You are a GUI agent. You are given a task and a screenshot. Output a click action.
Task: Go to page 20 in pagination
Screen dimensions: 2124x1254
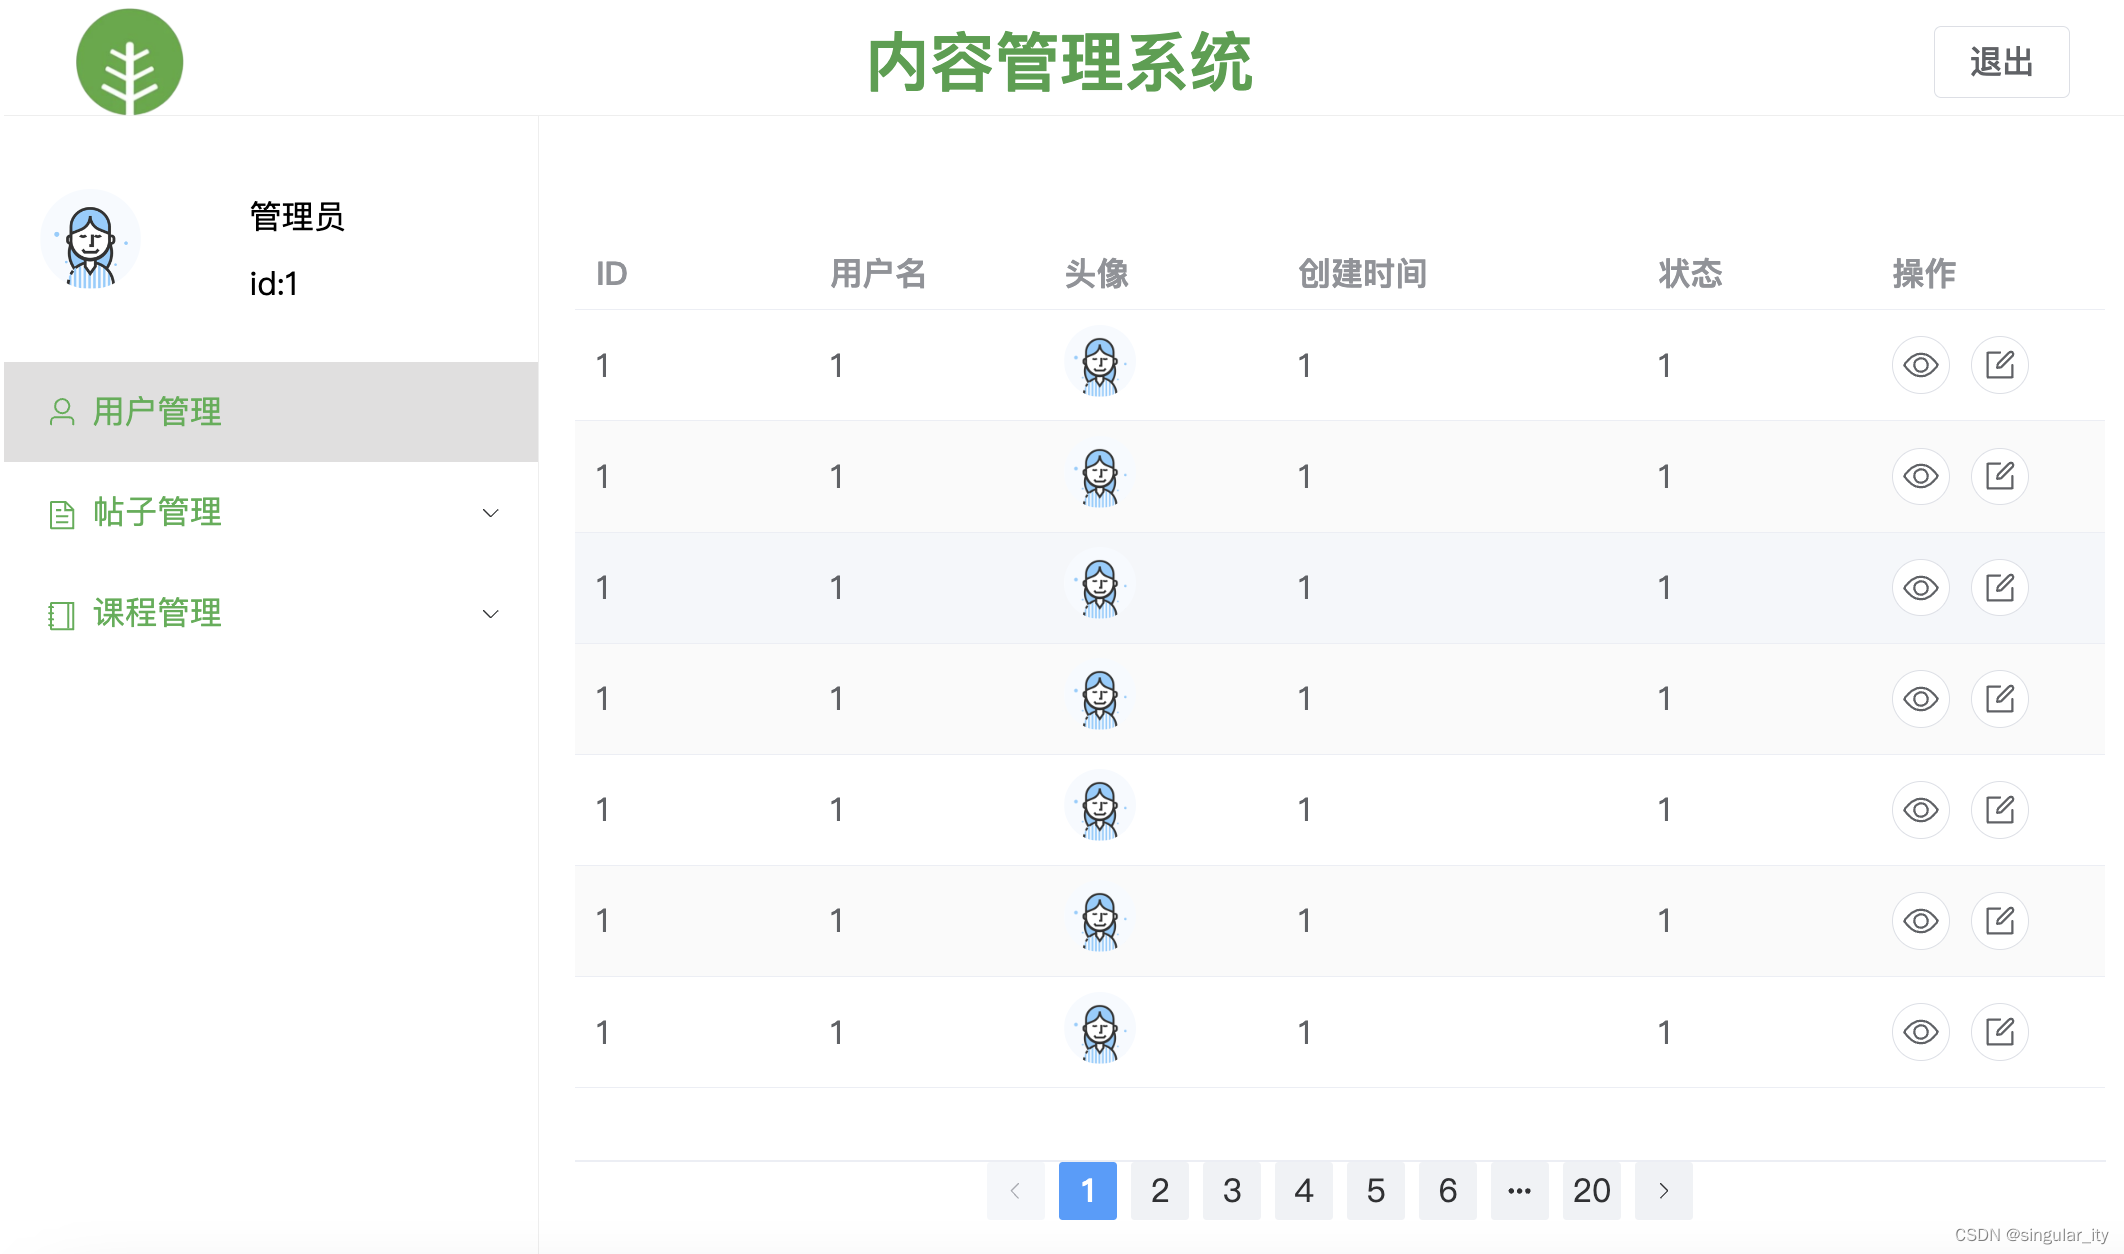pos(1591,1190)
